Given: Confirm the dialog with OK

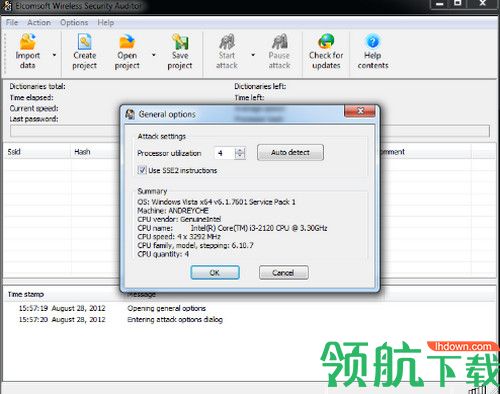Looking at the screenshot, I should (215, 273).
